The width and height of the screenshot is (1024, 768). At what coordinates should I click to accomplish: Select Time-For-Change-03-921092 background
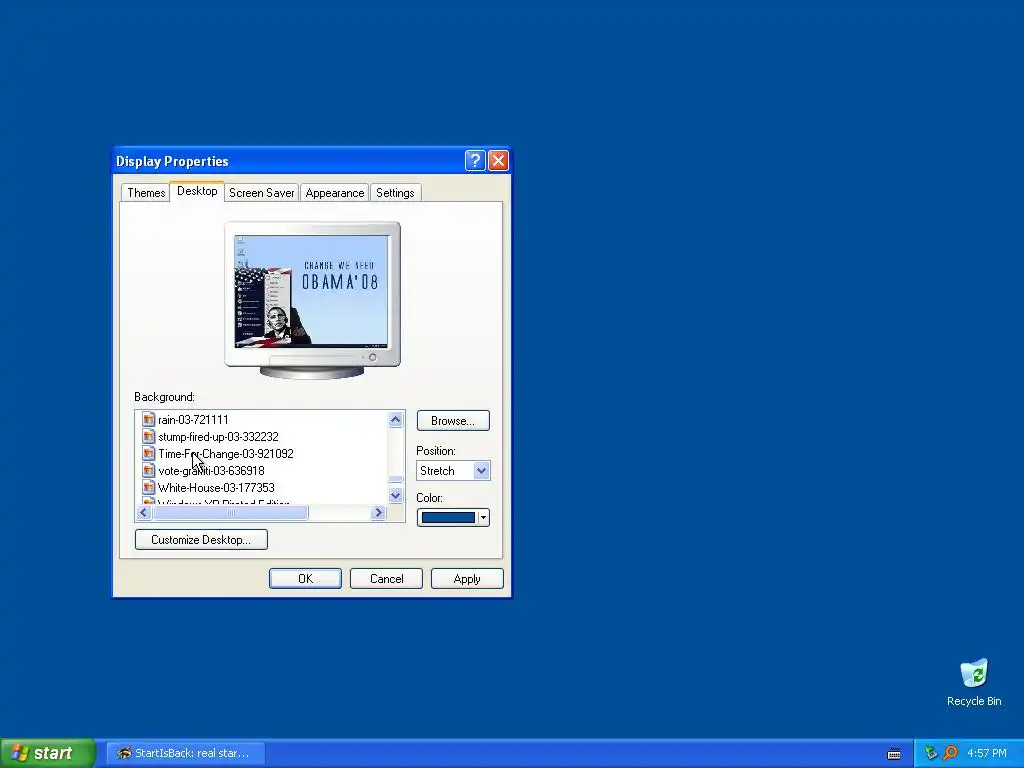coord(226,454)
